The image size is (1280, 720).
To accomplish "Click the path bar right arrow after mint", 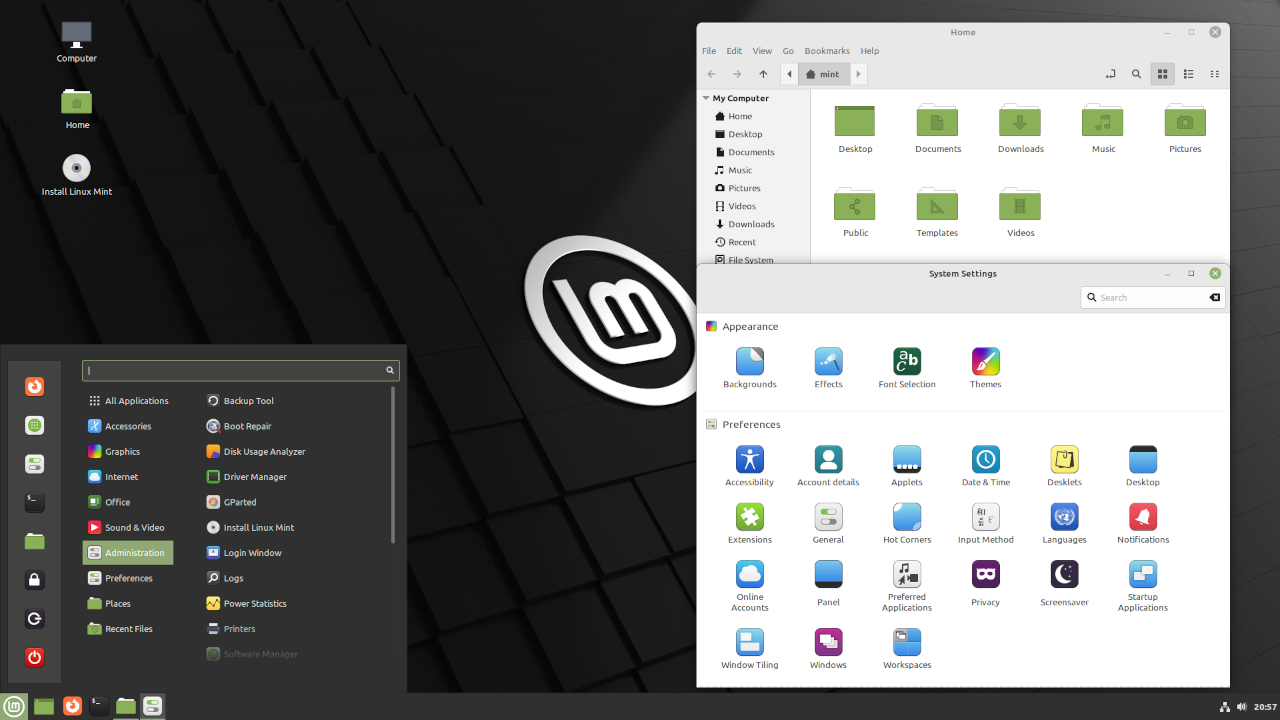I will tap(859, 74).
